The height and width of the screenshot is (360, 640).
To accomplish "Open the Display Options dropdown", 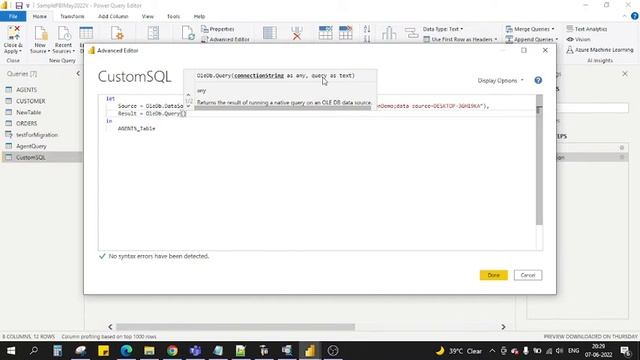I will pos(501,80).
